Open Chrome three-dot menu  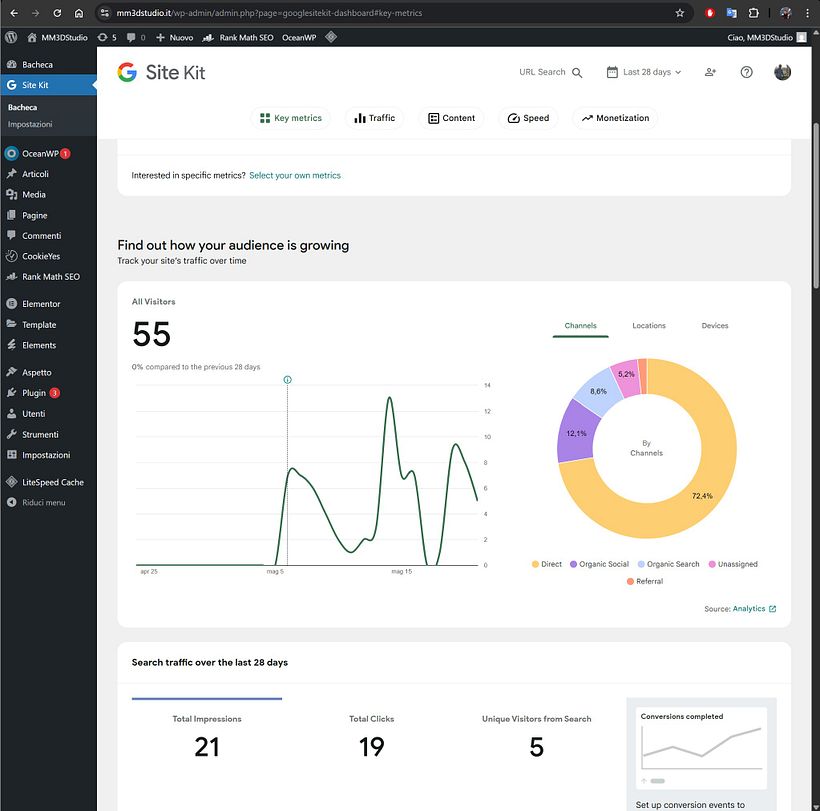807,13
